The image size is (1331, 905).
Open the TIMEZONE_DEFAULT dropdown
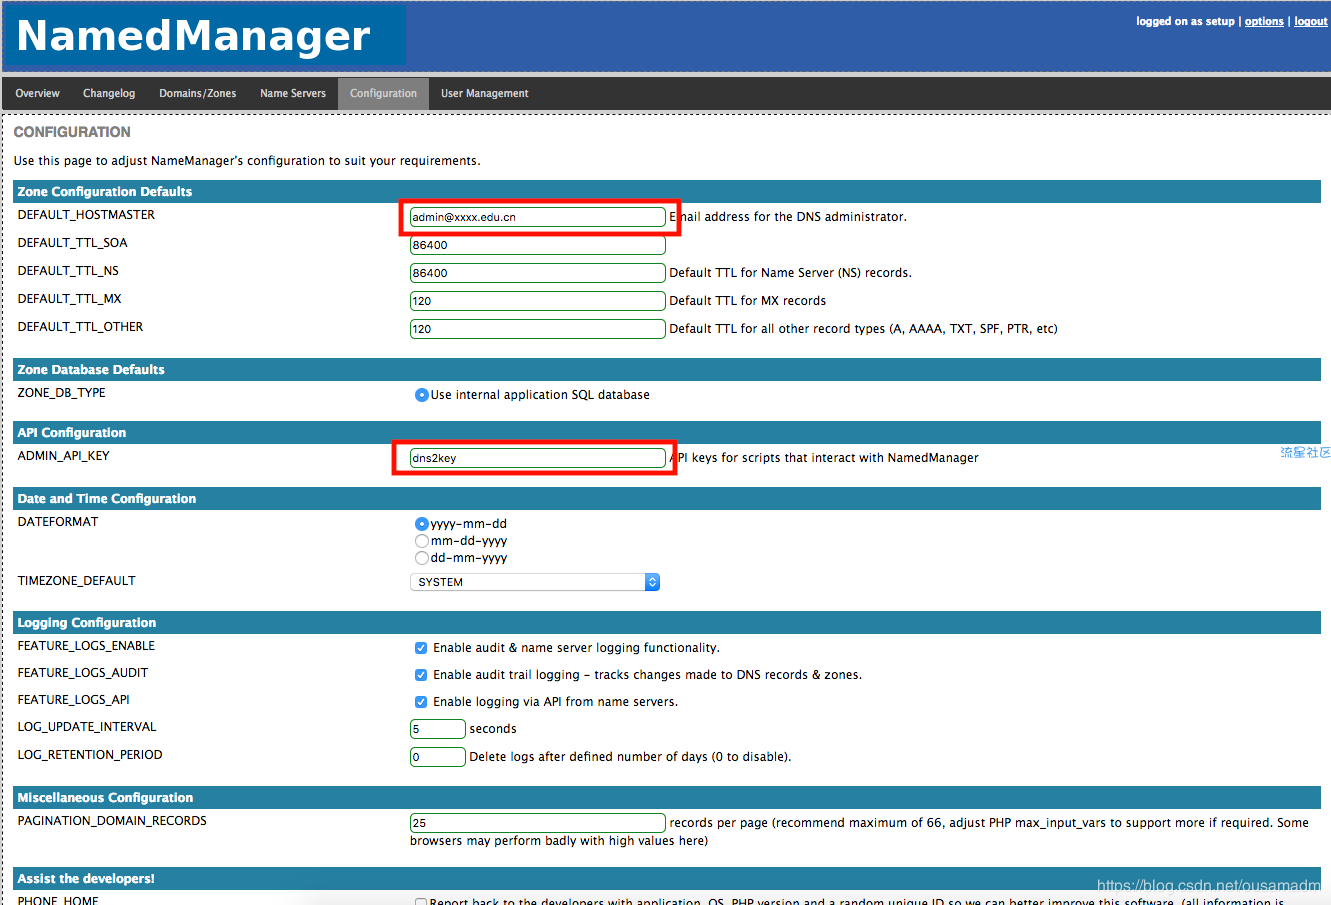[x=535, y=582]
